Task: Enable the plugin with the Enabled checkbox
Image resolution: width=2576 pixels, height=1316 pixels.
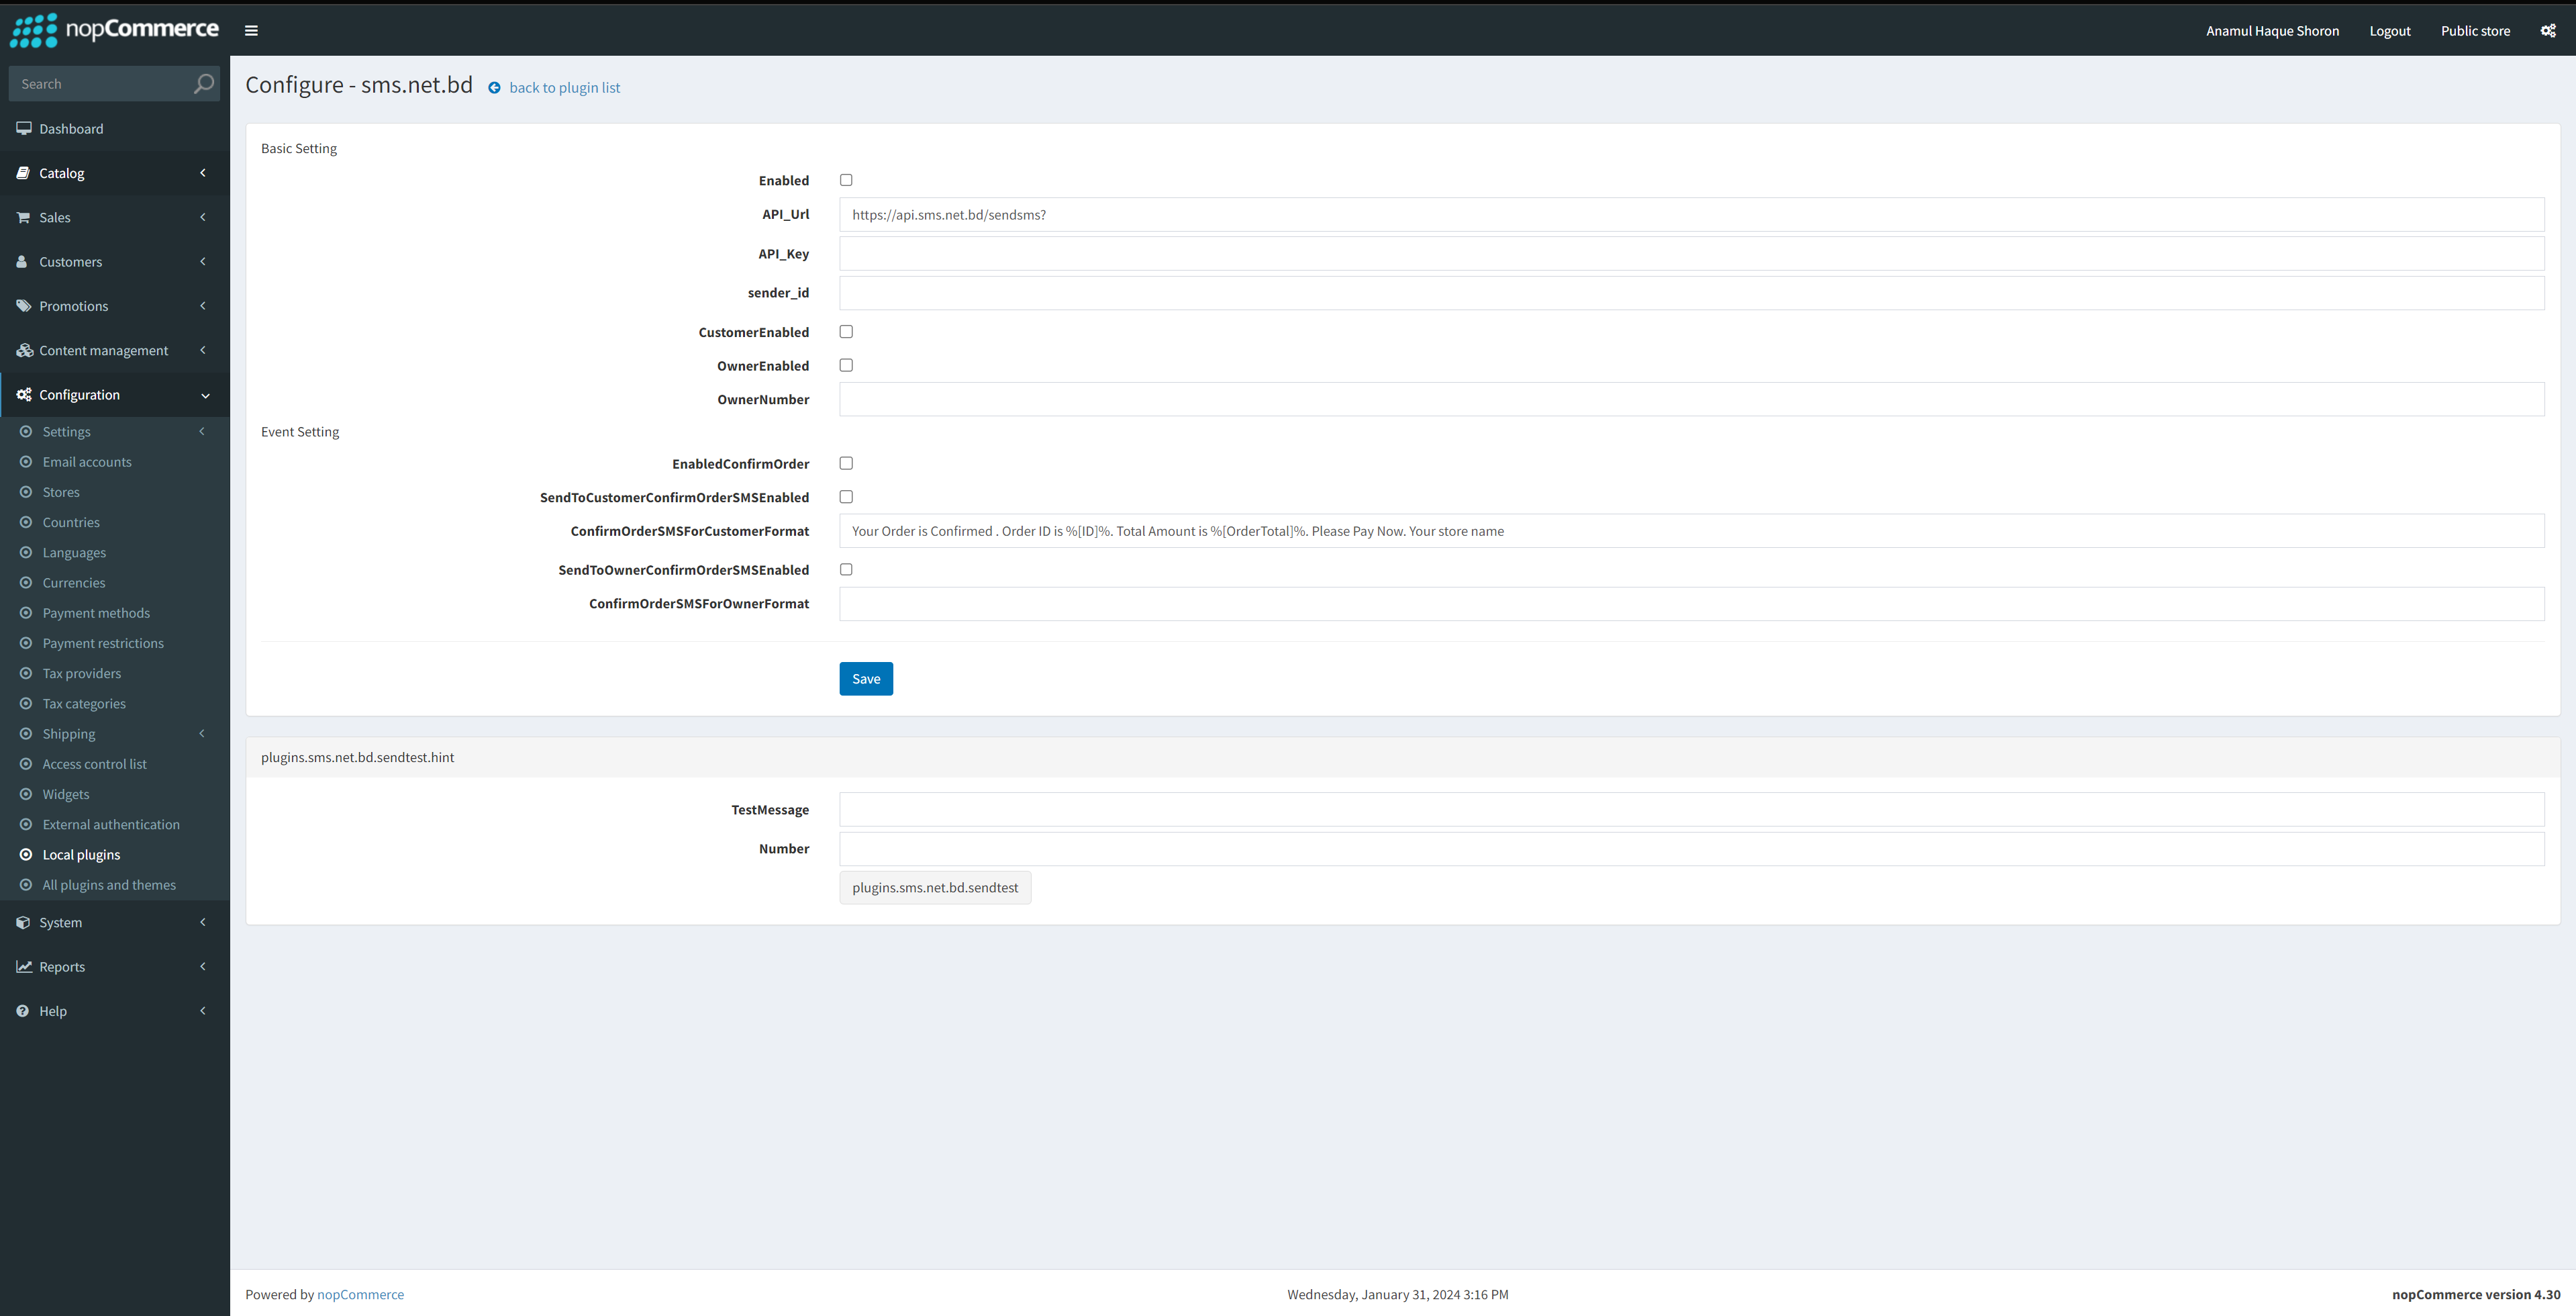Action: pyautogui.click(x=846, y=180)
